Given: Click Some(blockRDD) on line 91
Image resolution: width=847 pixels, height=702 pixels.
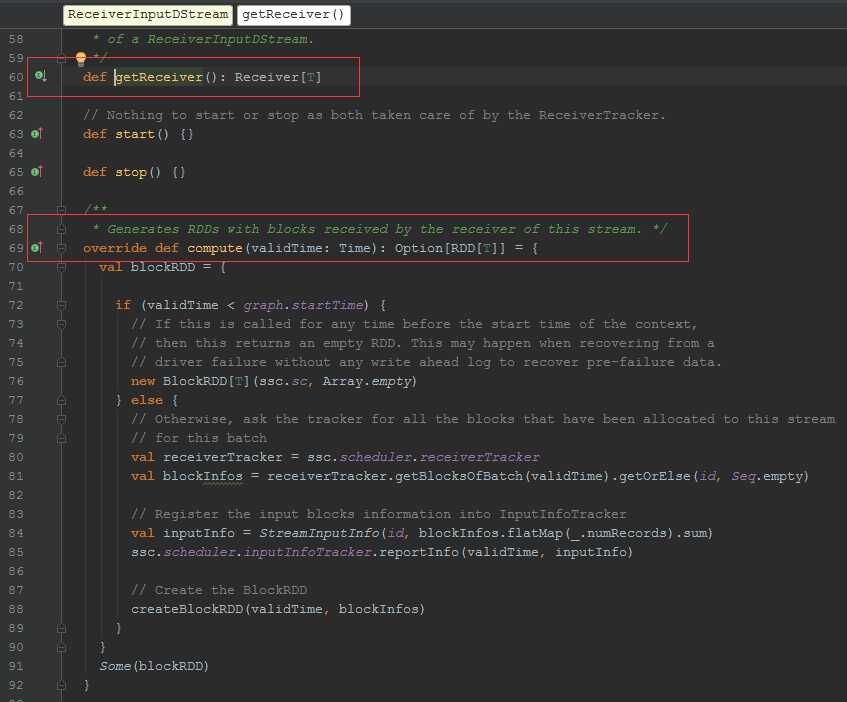Looking at the screenshot, I should point(154,666).
